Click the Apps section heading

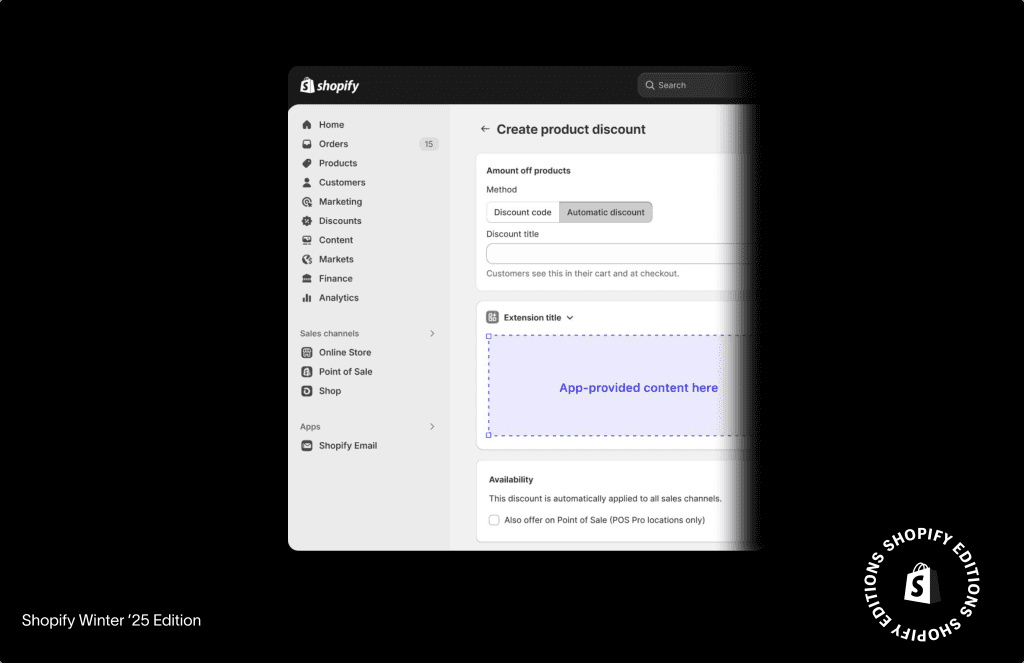(x=310, y=427)
